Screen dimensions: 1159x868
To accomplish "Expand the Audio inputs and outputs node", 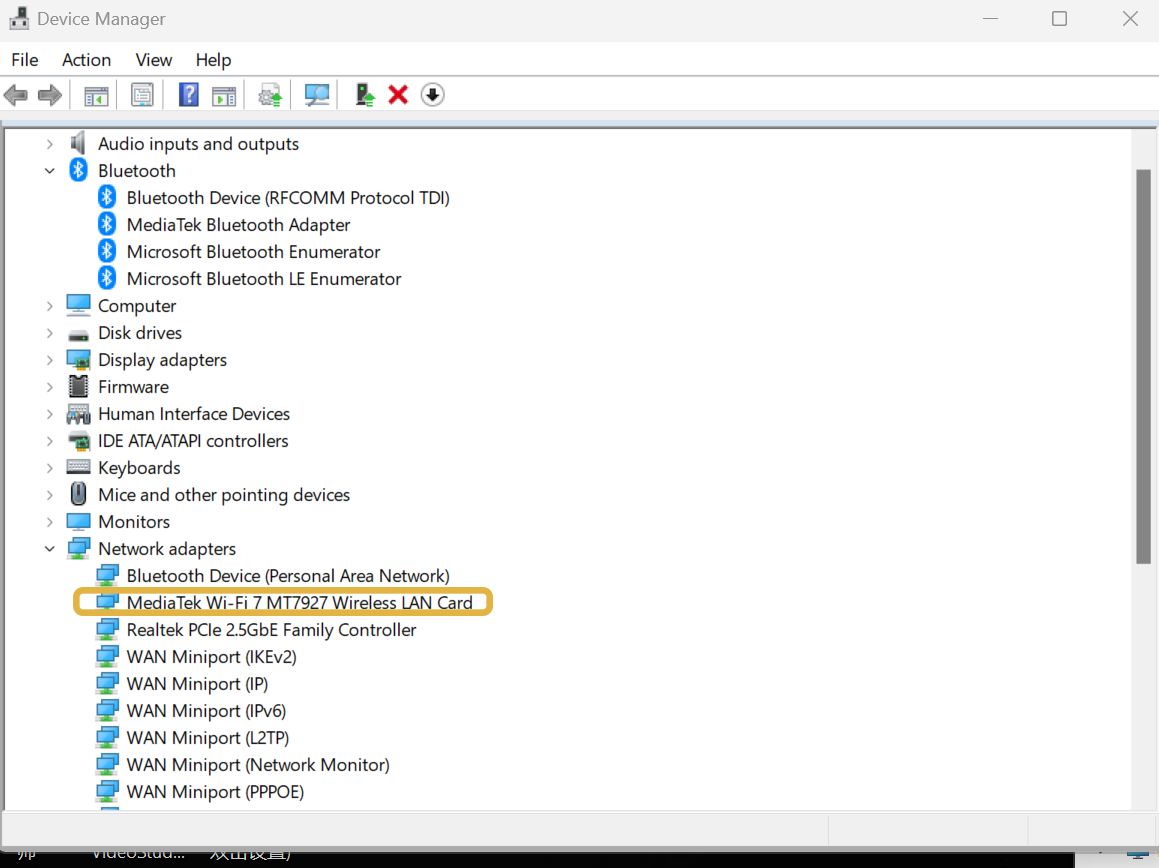I will pyautogui.click(x=50, y=143).
